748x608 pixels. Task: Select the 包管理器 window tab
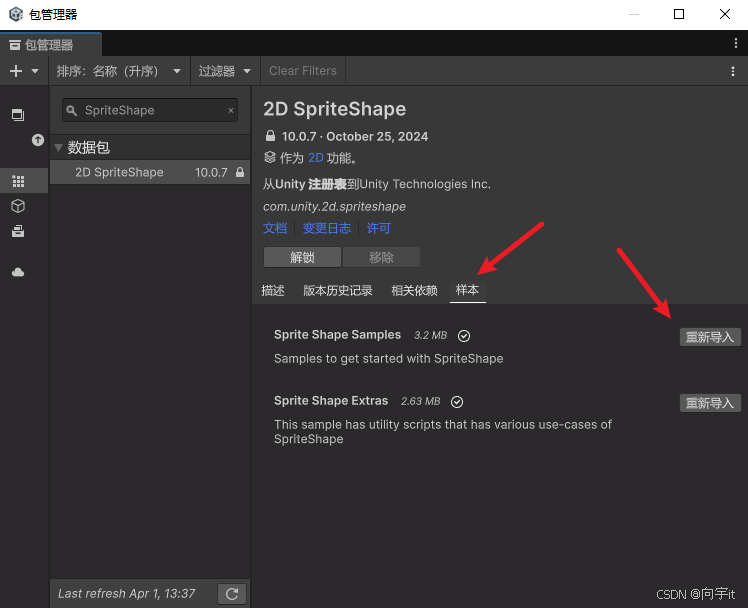point(50,45)
